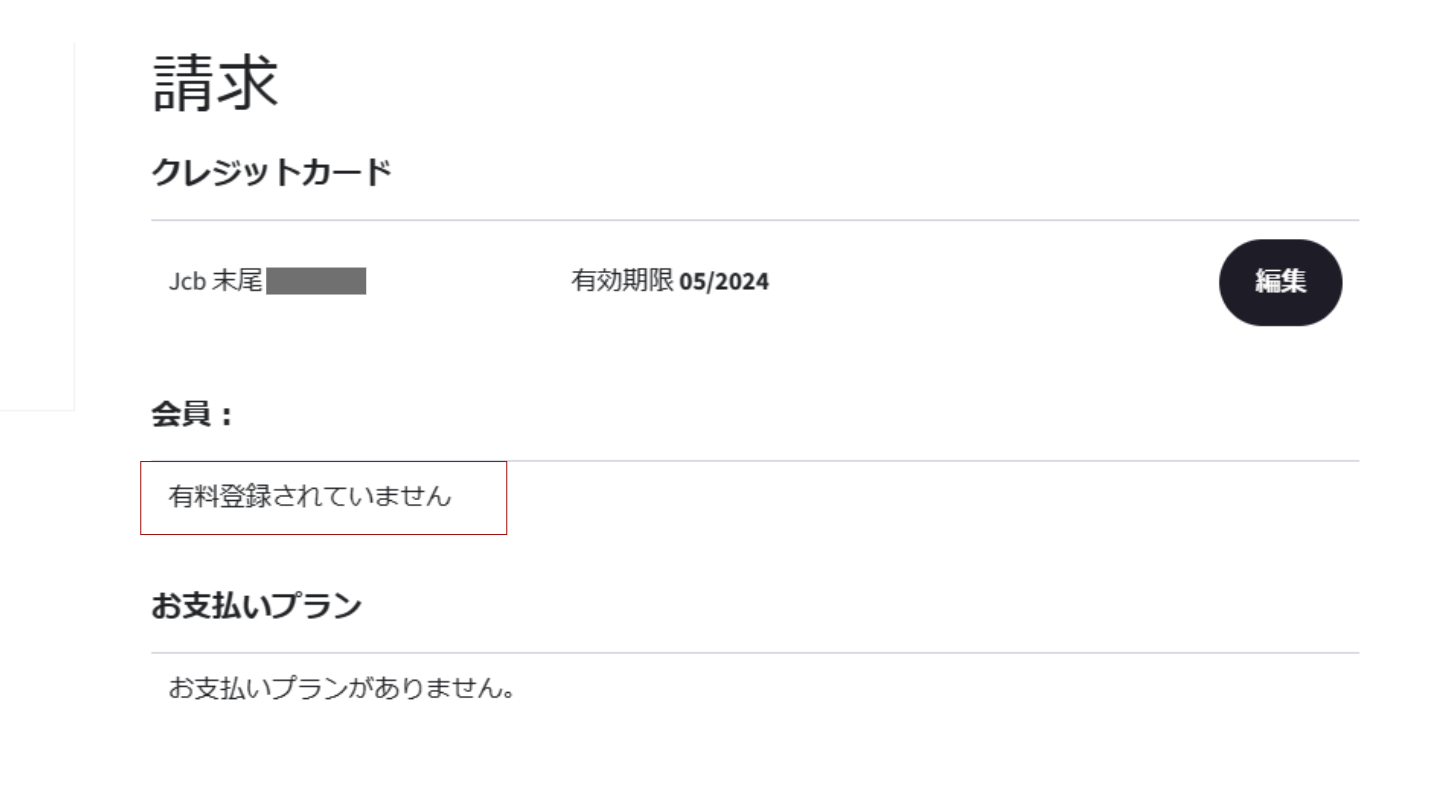
Task: Click blank space between Jcb number and 有効期限
Action: pyautogui.click(x=468, y=282)
